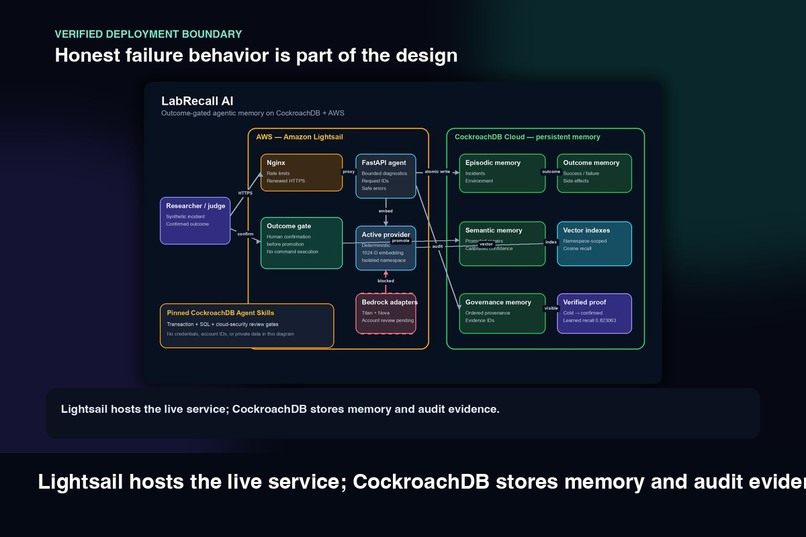Image resolution: width=806 pixels, height=537 pixels.
Task: Click 'Success / failure' in Outcome memory
Action: tap(581, 173)
